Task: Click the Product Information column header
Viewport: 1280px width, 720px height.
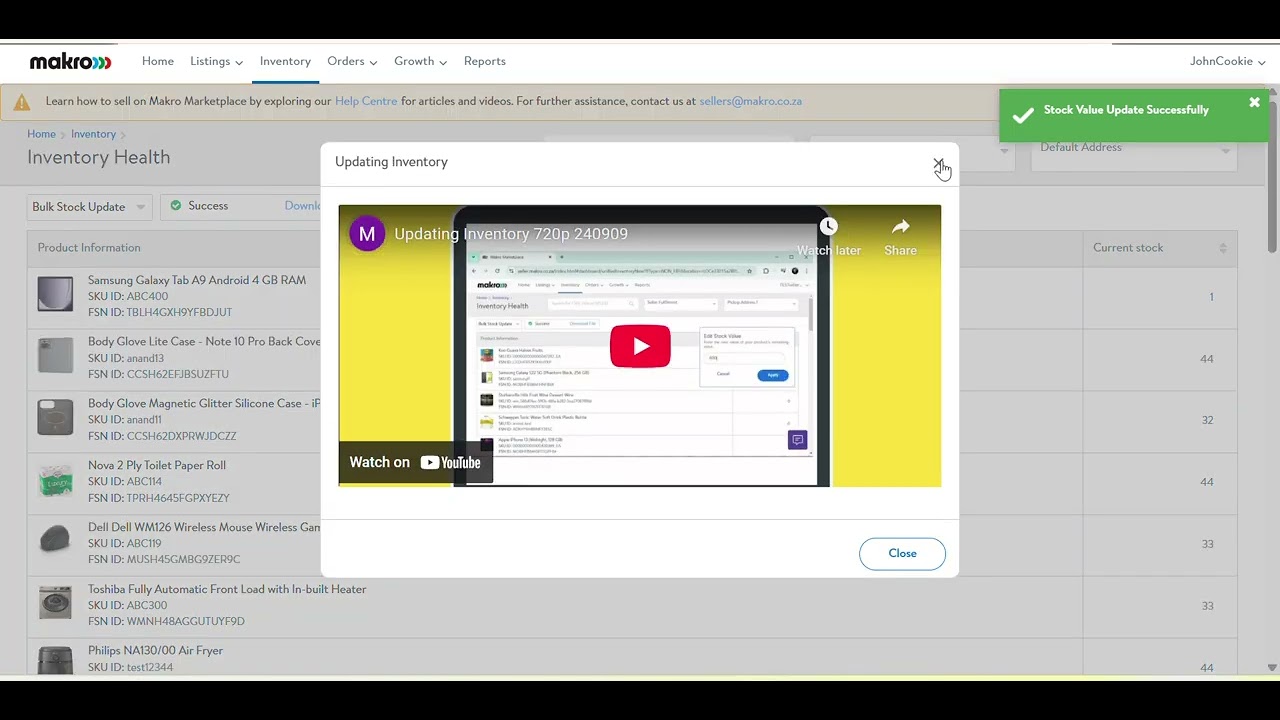Action: [x=89, y=248]
